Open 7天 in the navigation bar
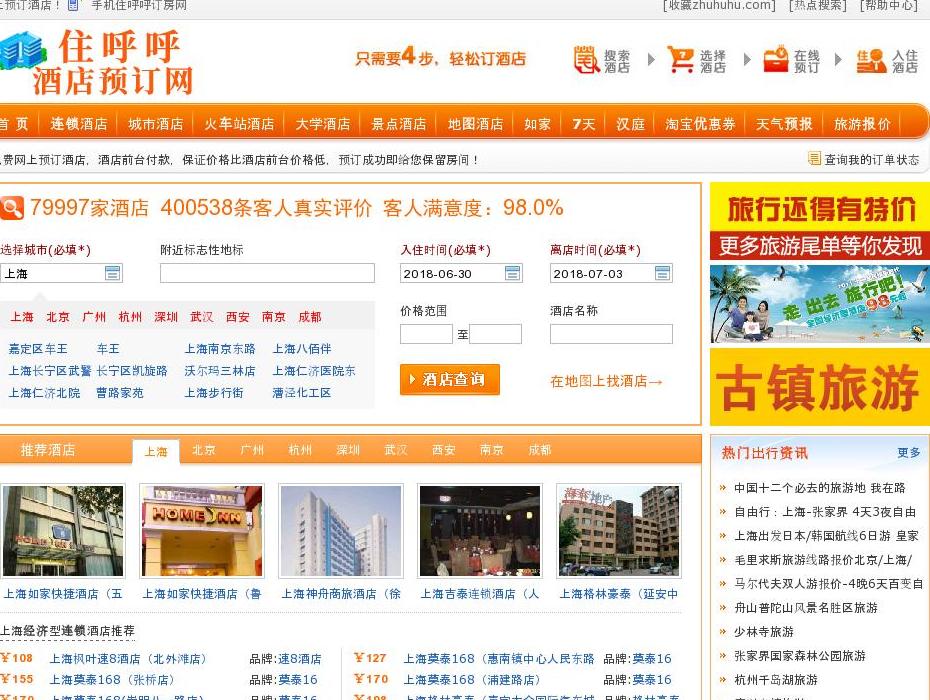The width and height of the screenshot is (930, 700). click(x=584, y=123)
